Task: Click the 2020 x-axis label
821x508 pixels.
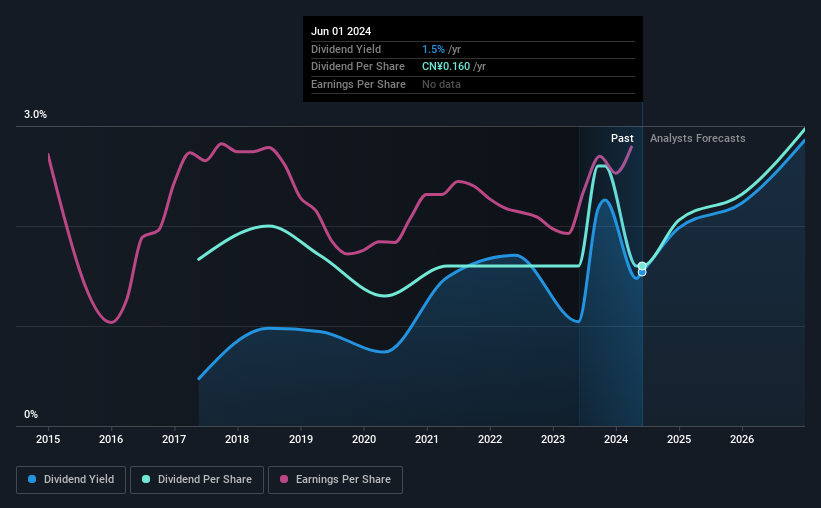Action: point(364,439)
